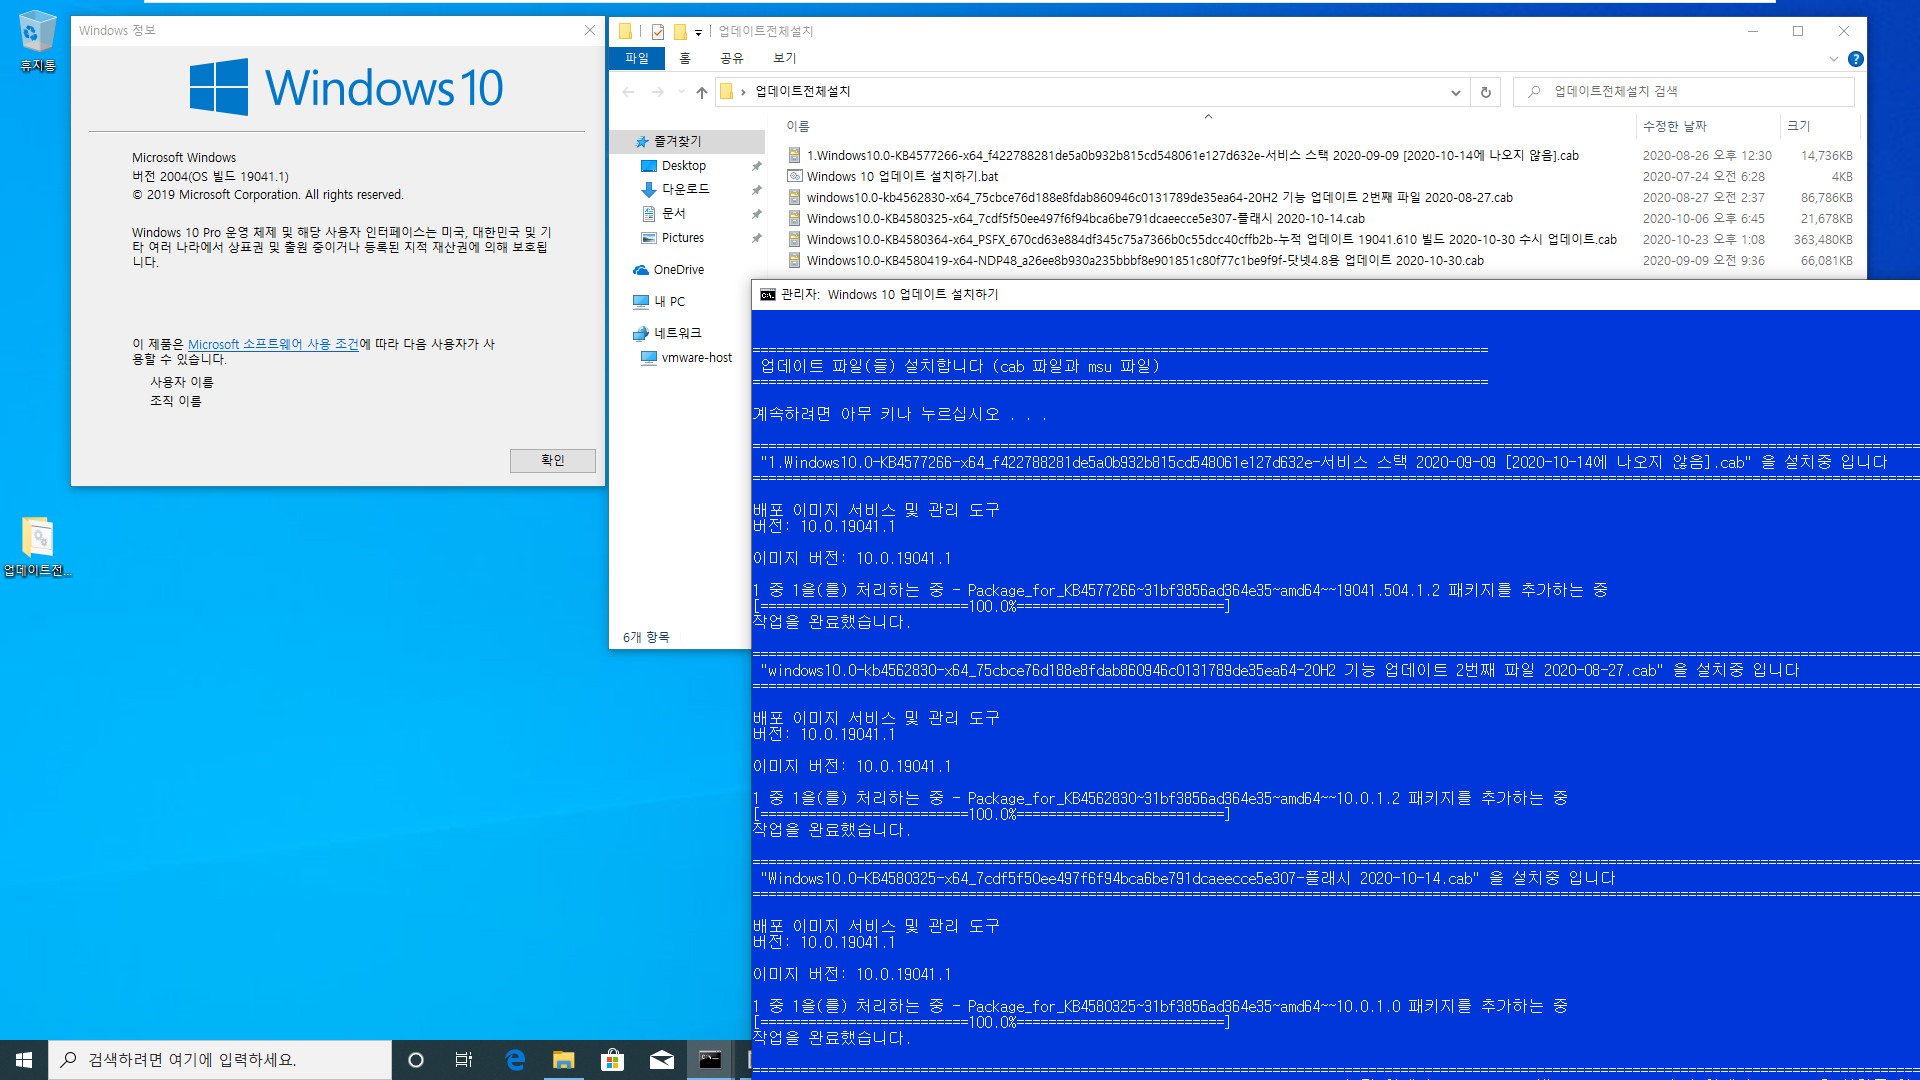Open the Recycle Bin desktop icon
The width and height of the screenshot is (1920, 1080).
[37, 41]
